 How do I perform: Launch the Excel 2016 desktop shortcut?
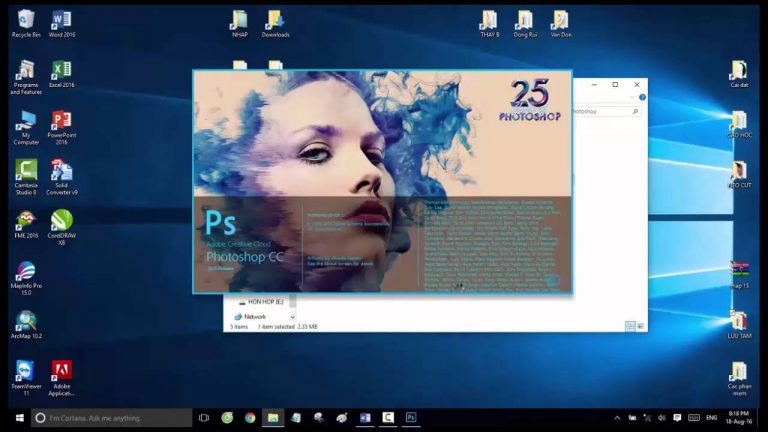[x=62, y=74]
